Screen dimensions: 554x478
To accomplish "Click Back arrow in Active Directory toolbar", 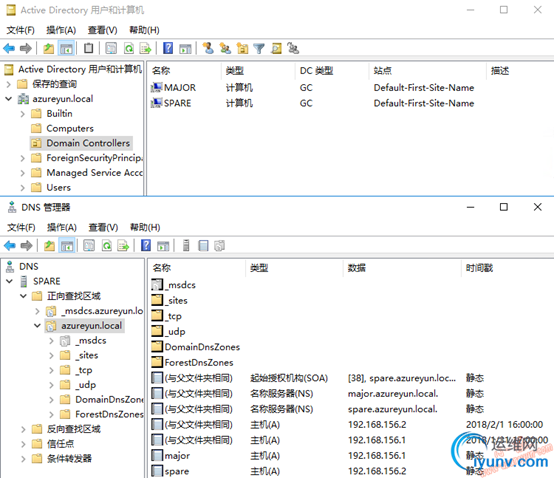I will click(x=9, y=48).
